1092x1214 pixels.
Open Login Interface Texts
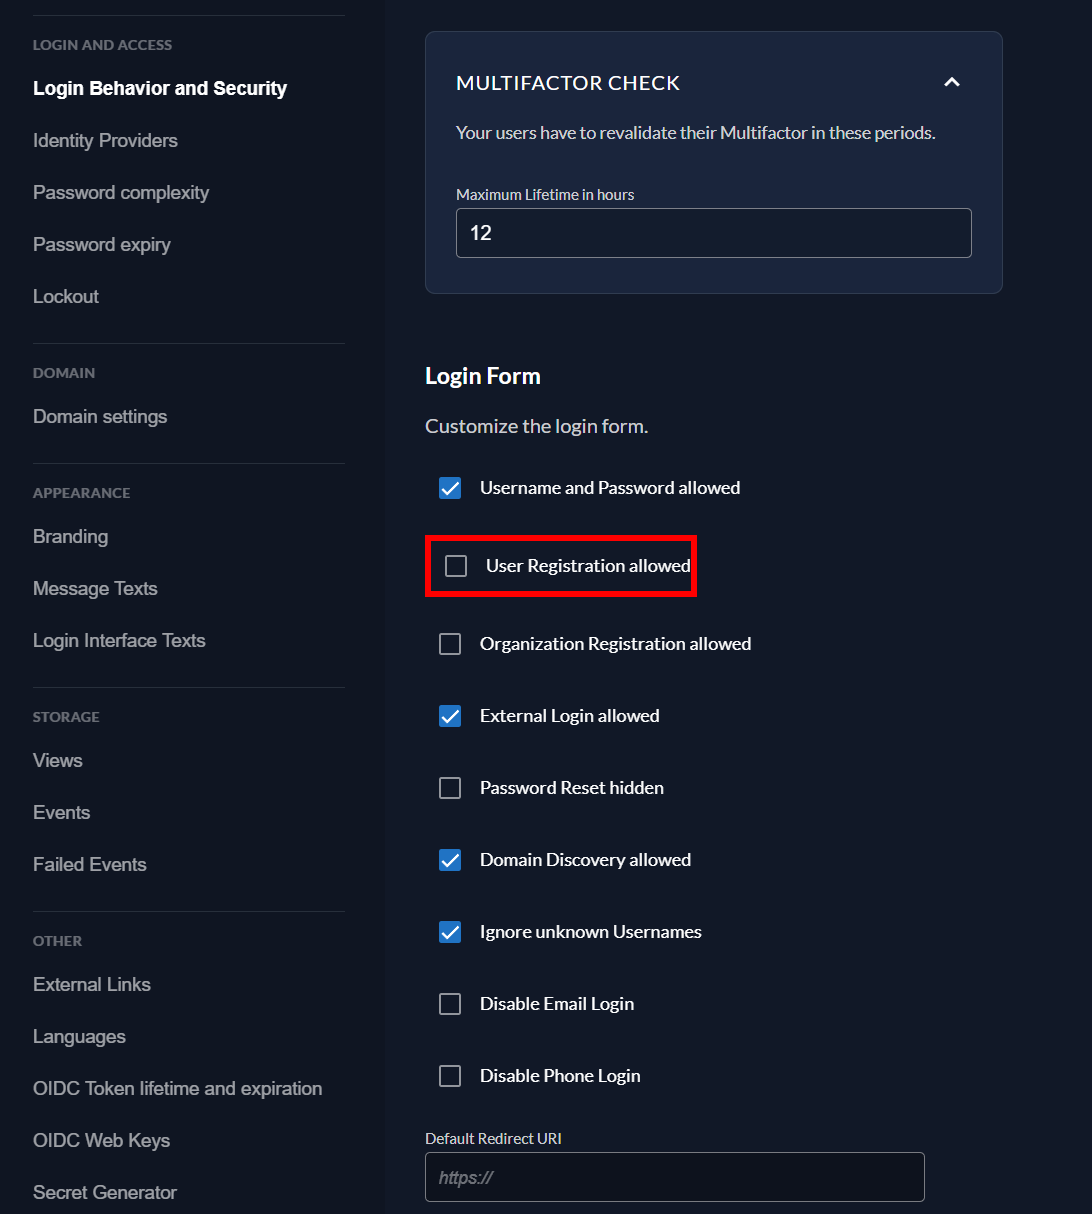[x=119, y=641]
